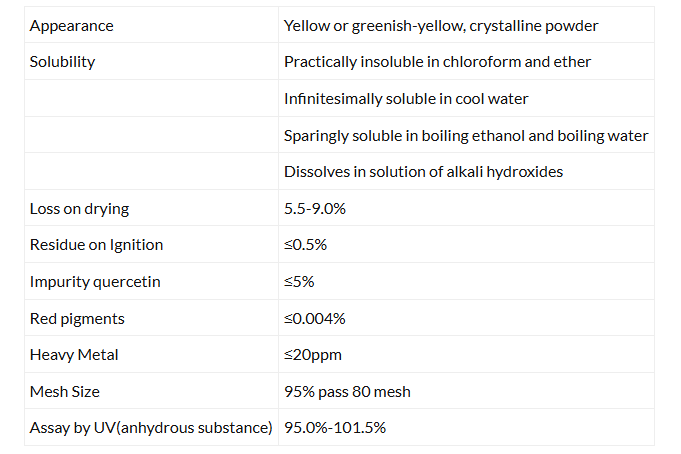
Task: Click "Dissolves in solution of alkali hydroxides"
Action: coord(423,172)
